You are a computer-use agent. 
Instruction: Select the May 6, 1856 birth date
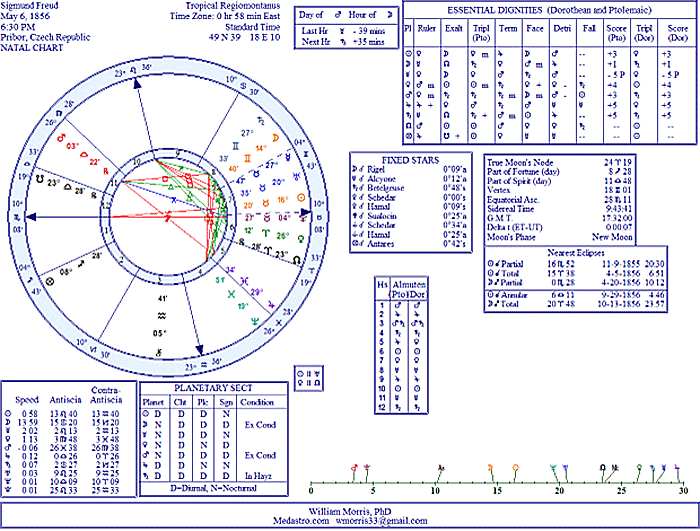pos(25,16)
